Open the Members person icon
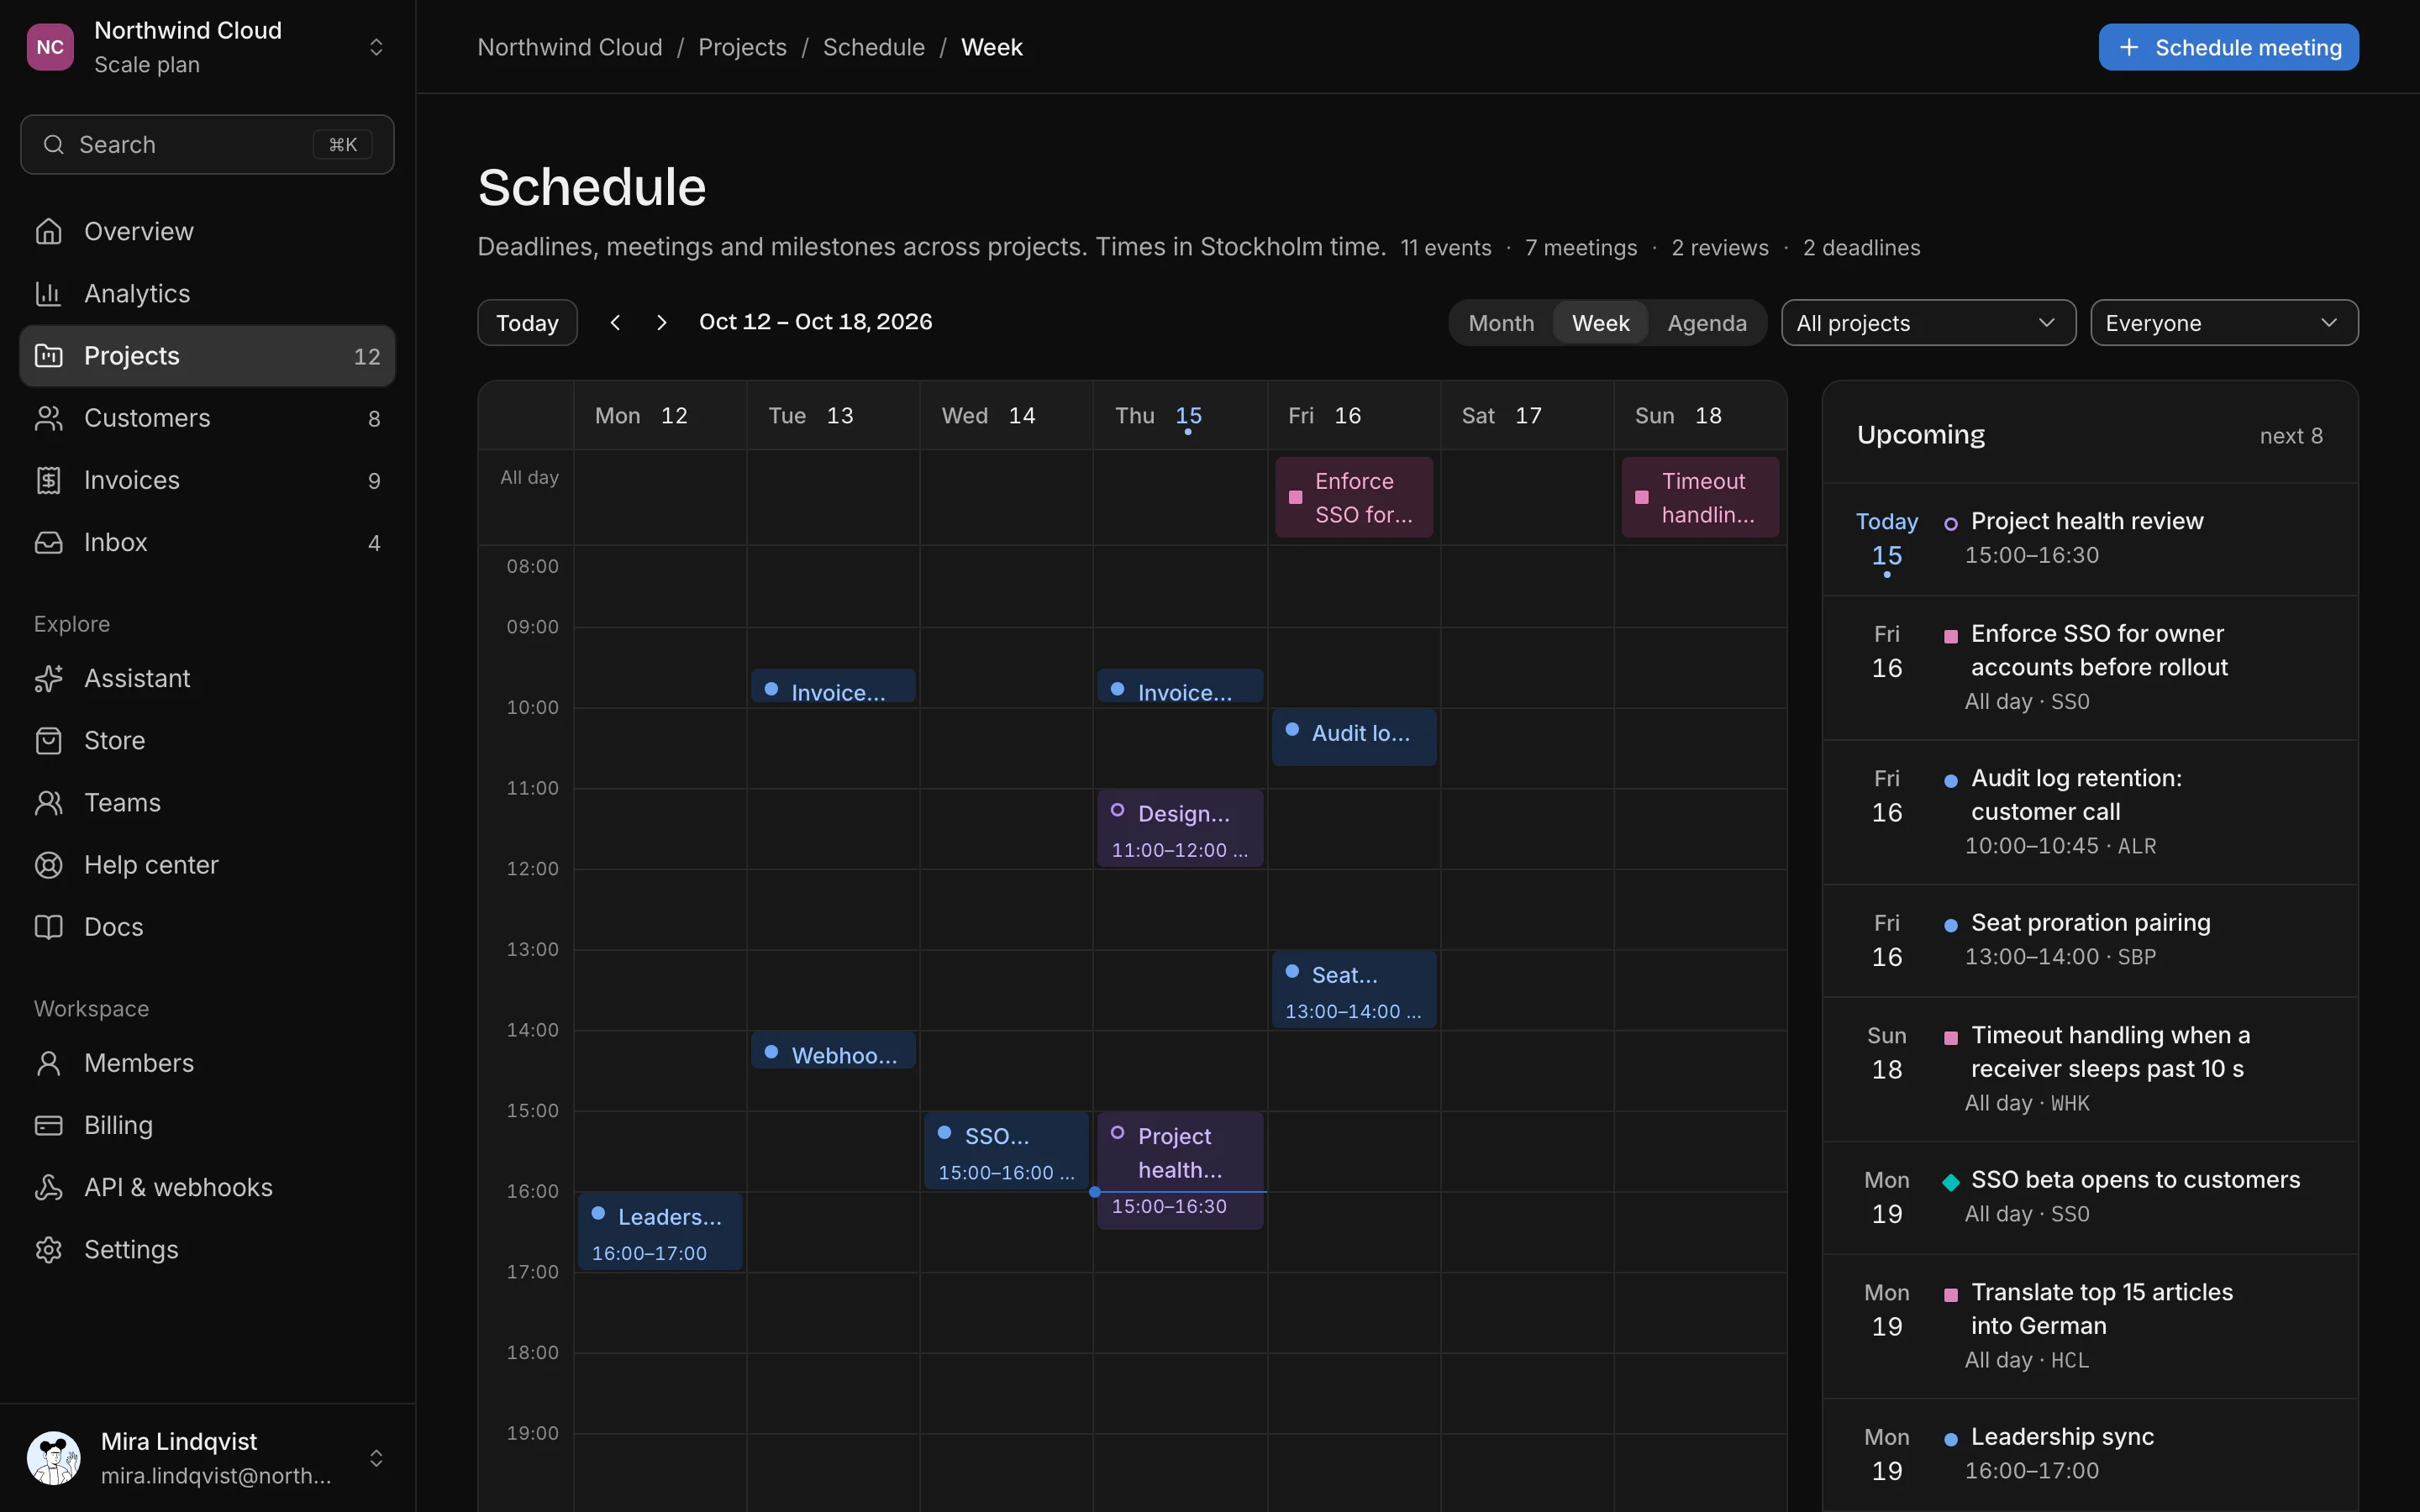 click(x=48, y=1063)
